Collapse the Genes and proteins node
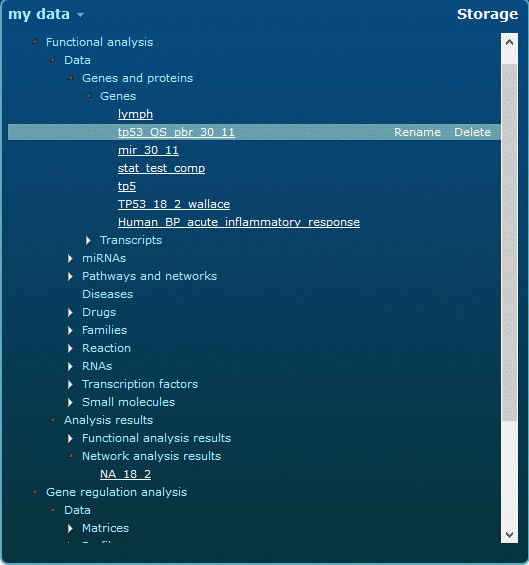The image size is (529, 565). point(71,78)
